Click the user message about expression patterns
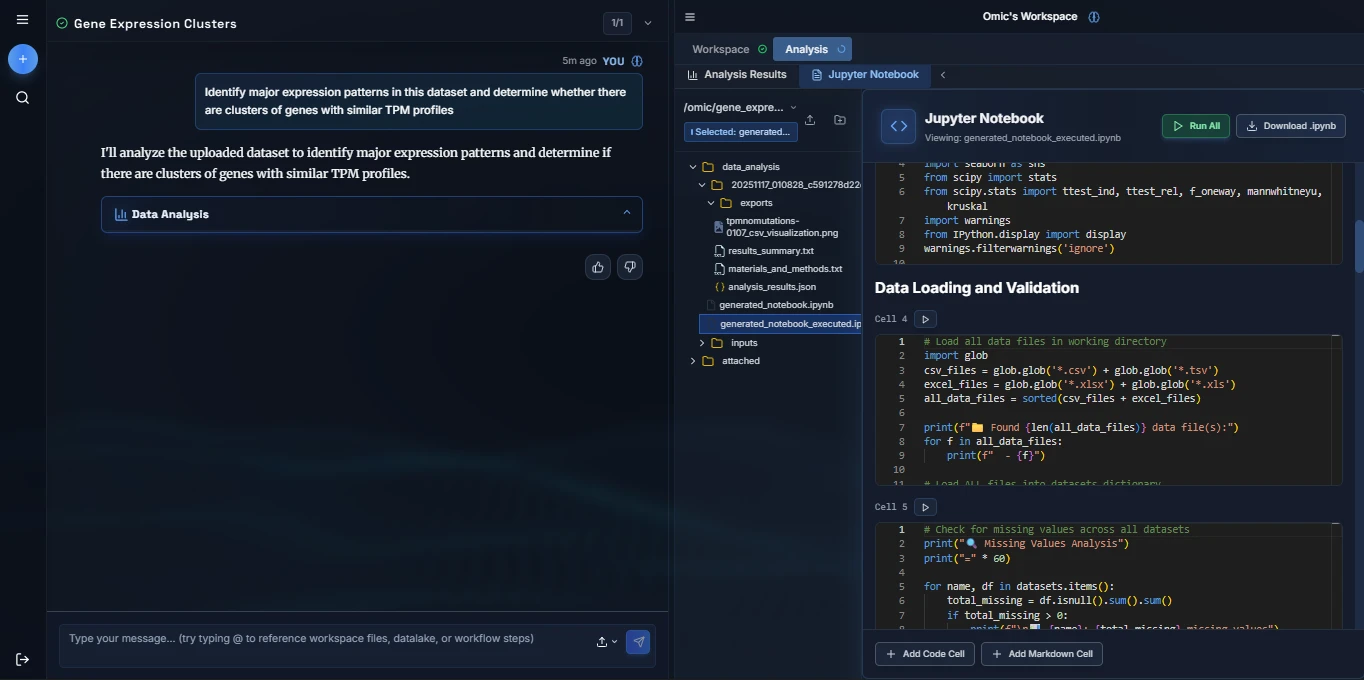1364x680 pixels. [419, 101]
